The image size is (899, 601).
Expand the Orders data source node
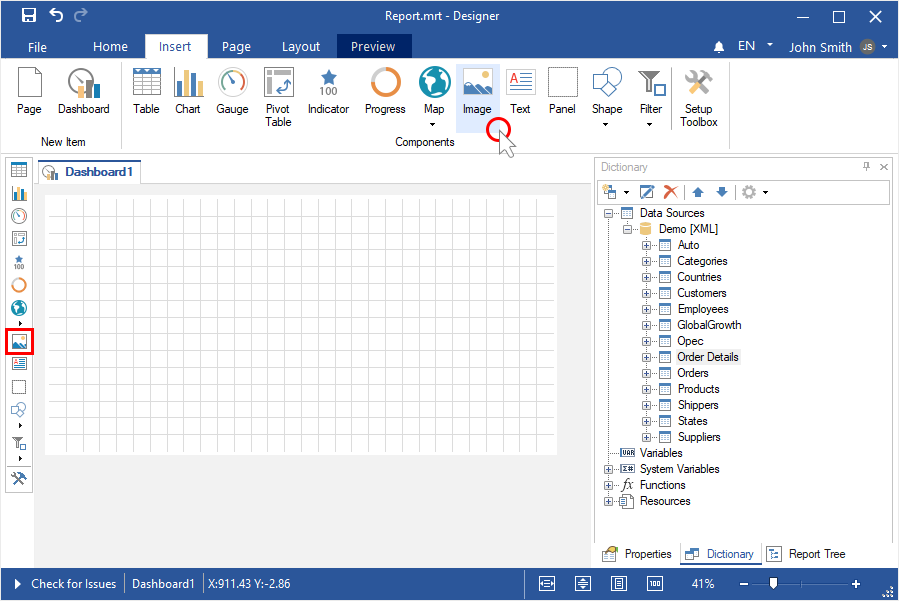(x=646, y=373)
